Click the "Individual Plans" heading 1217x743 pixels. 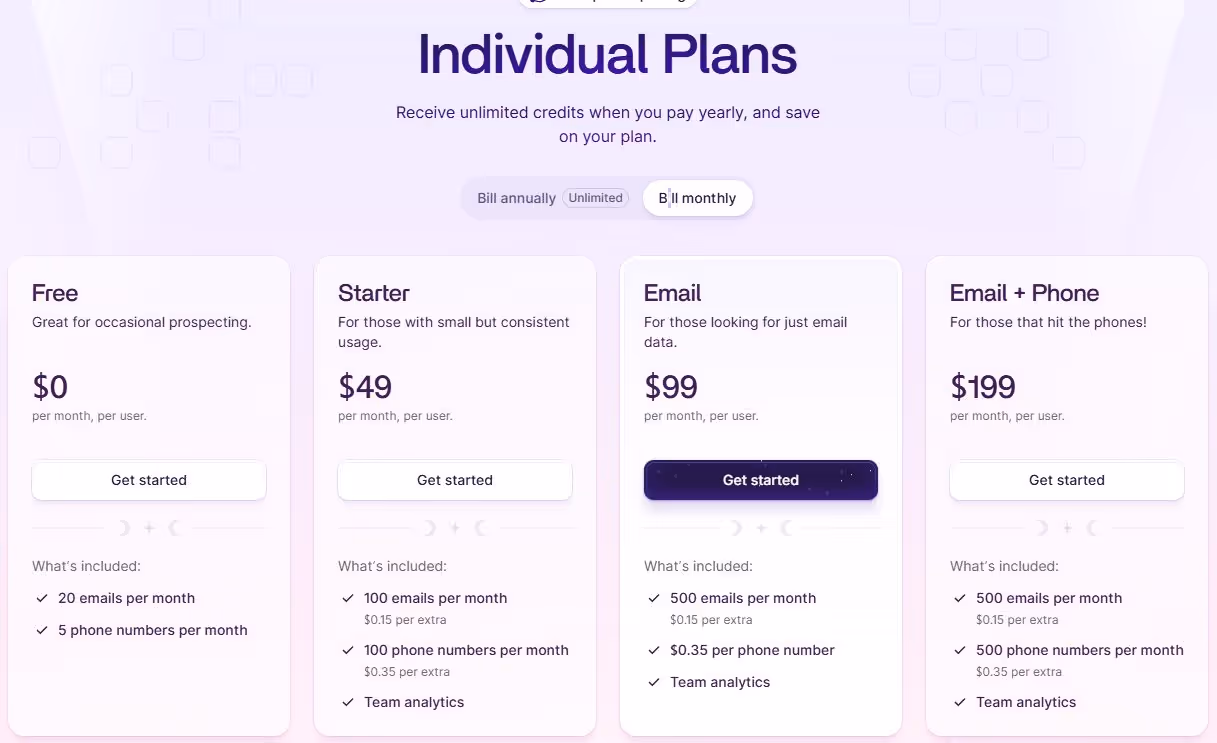(x=607, y=56)
